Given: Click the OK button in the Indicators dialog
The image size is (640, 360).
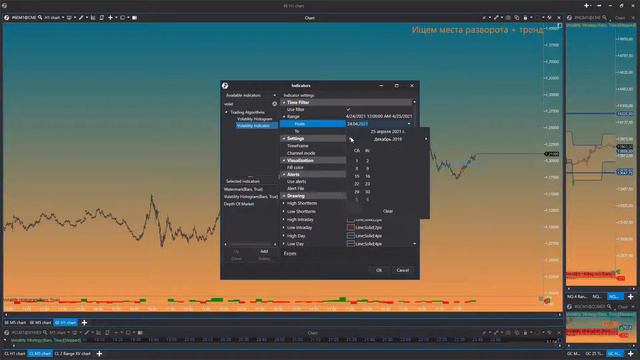Looking at the screenshot, I should tap(379, 270).
